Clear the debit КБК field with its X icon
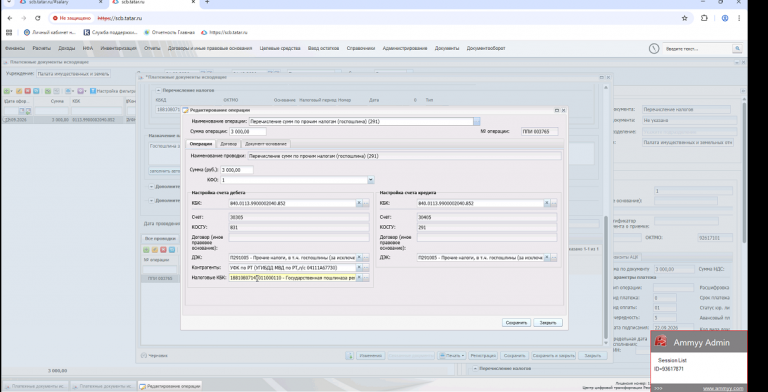The image size is (768, 392). point(359,203)
